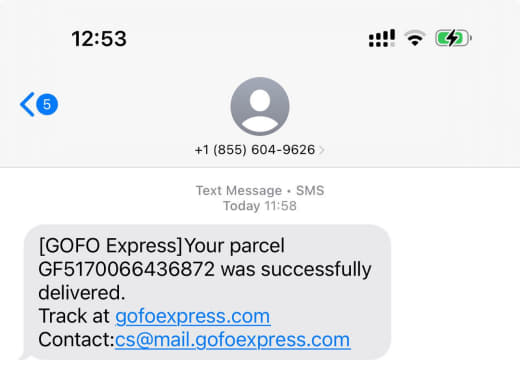Tap '[GOFO Express]' sender tag in message
The image size is (520, 380).
point(111,246)
